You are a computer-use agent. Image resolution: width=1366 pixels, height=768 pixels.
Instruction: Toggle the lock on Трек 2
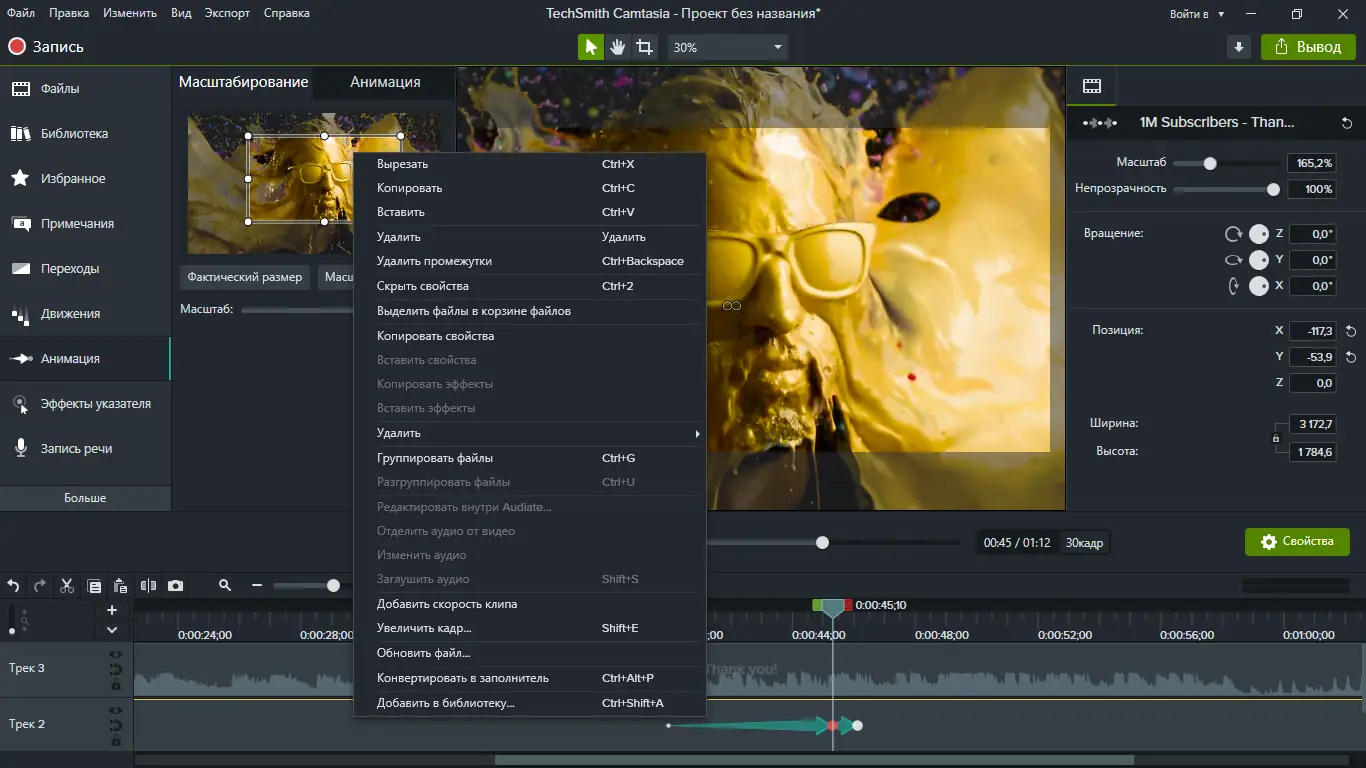(116, 741)
